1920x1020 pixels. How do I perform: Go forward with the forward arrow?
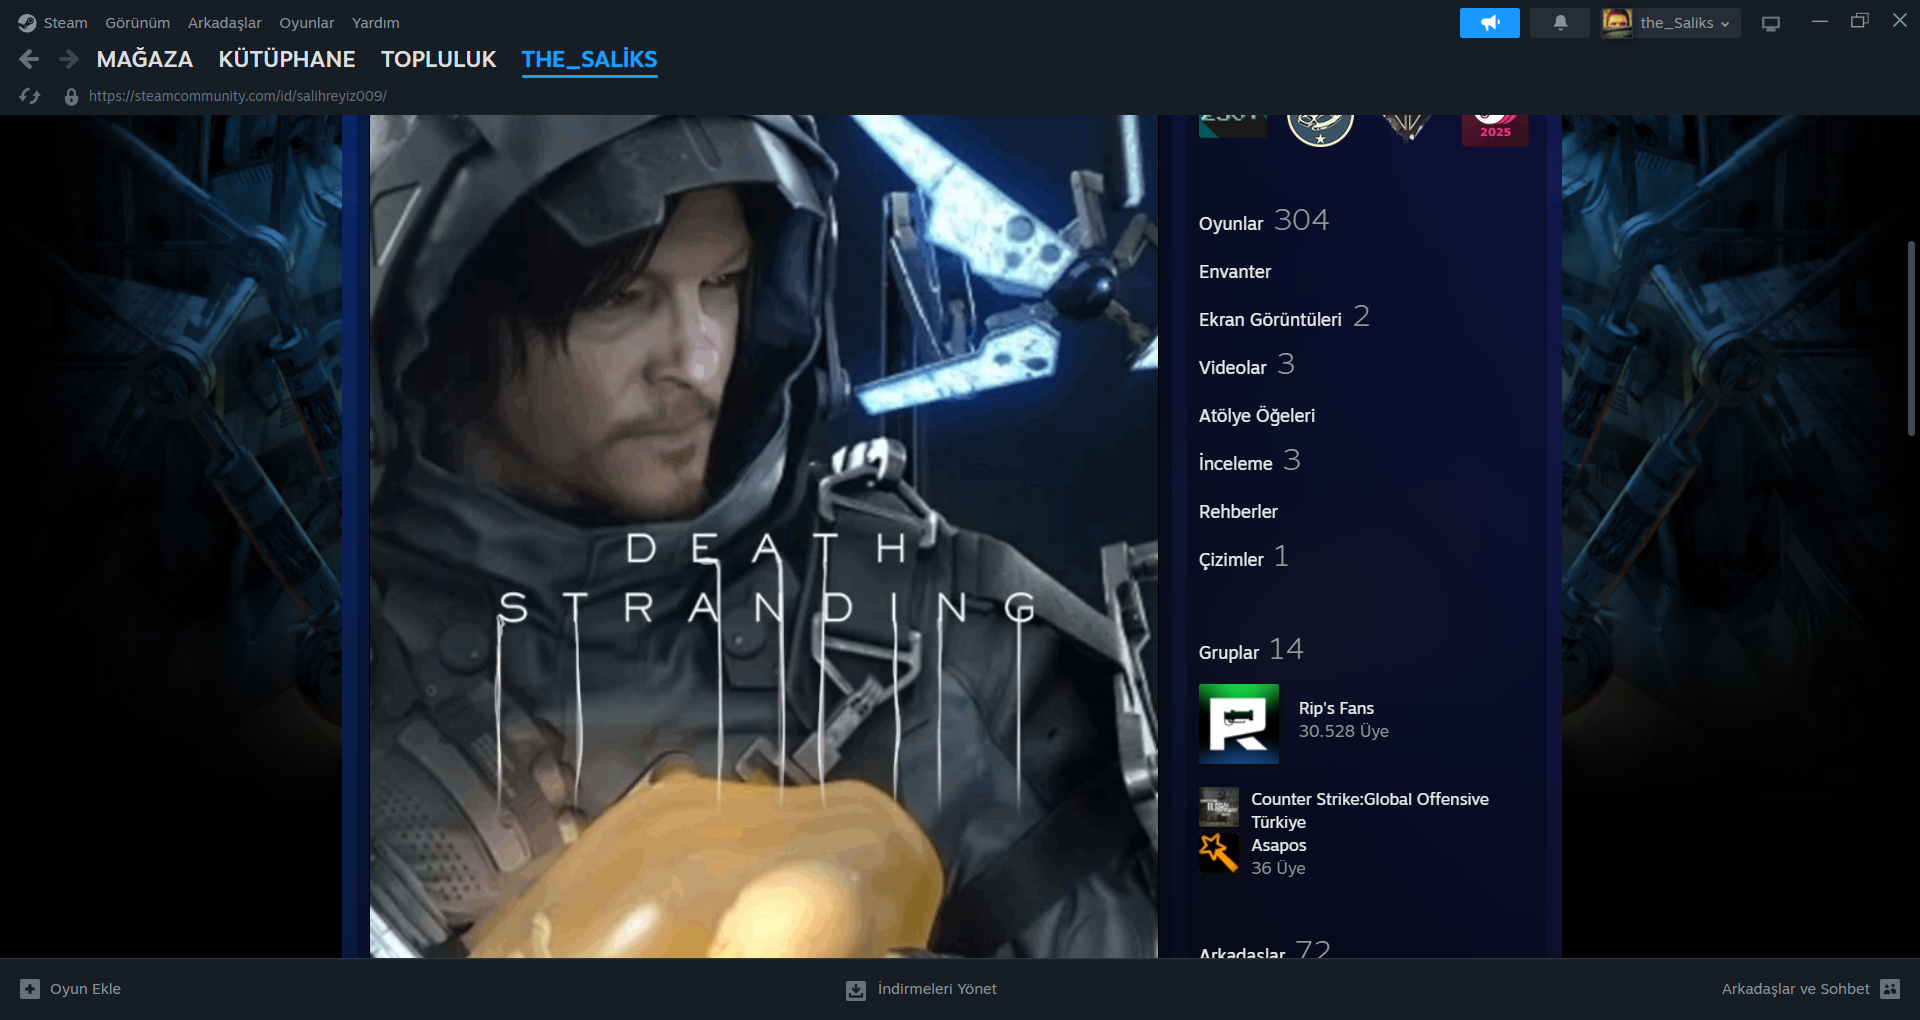[68, 60]
